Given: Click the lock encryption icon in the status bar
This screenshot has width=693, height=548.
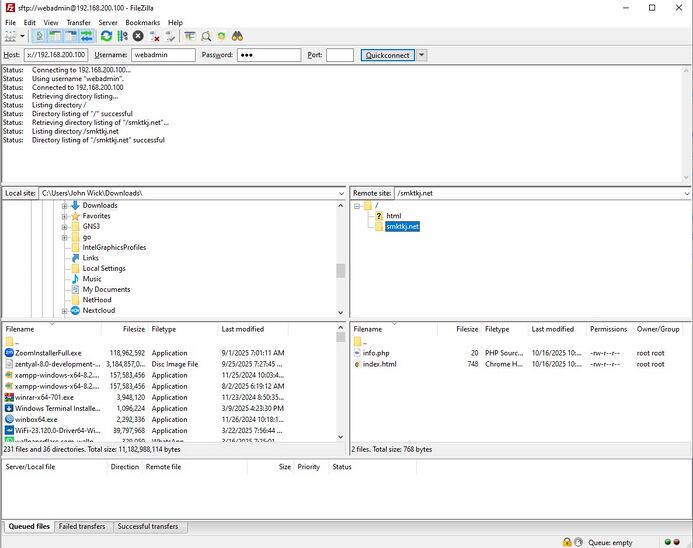Looking at the screenshot, I should coord(567,542).
